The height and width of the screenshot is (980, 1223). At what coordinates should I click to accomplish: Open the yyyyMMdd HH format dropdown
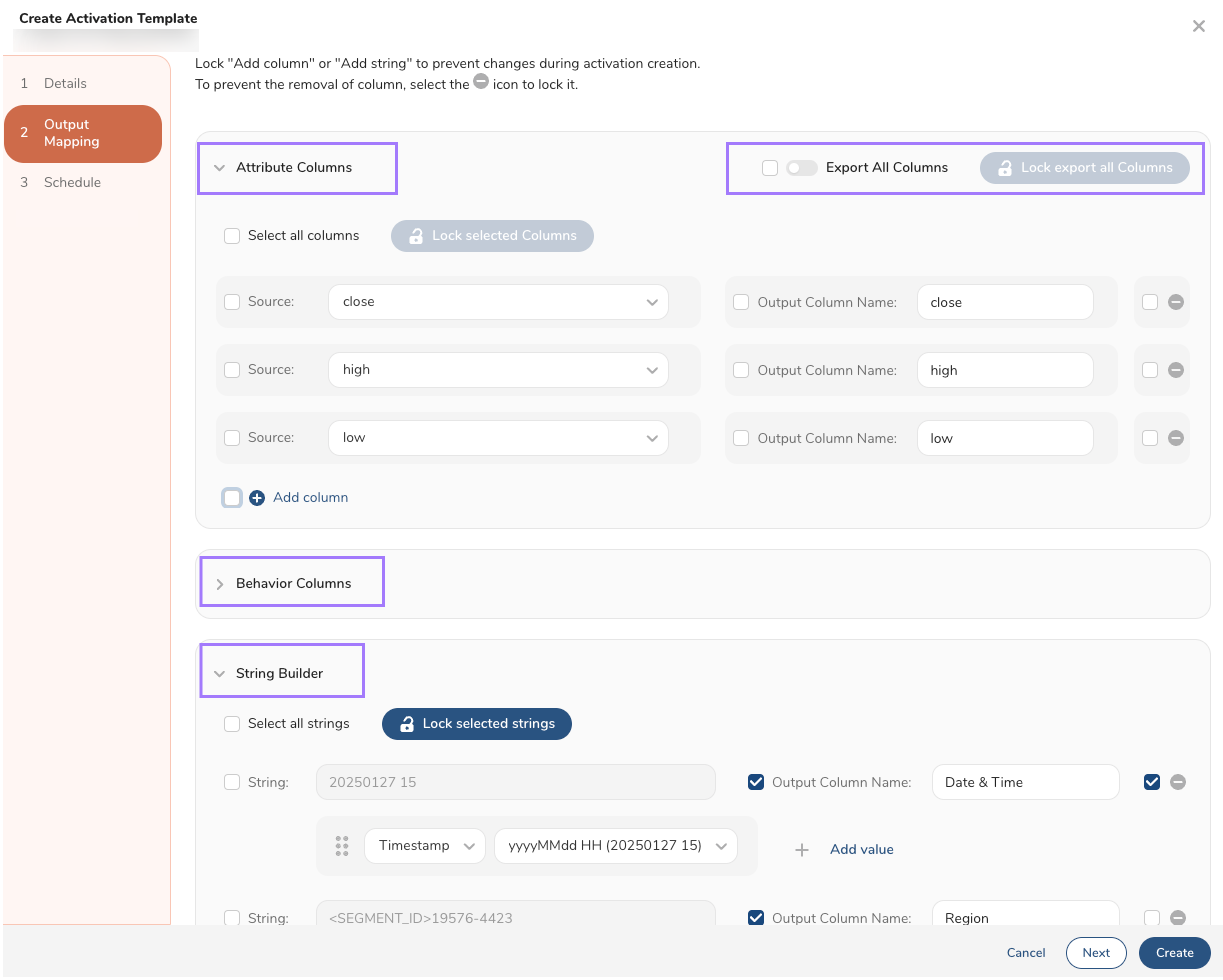click(x=615, y=846)
